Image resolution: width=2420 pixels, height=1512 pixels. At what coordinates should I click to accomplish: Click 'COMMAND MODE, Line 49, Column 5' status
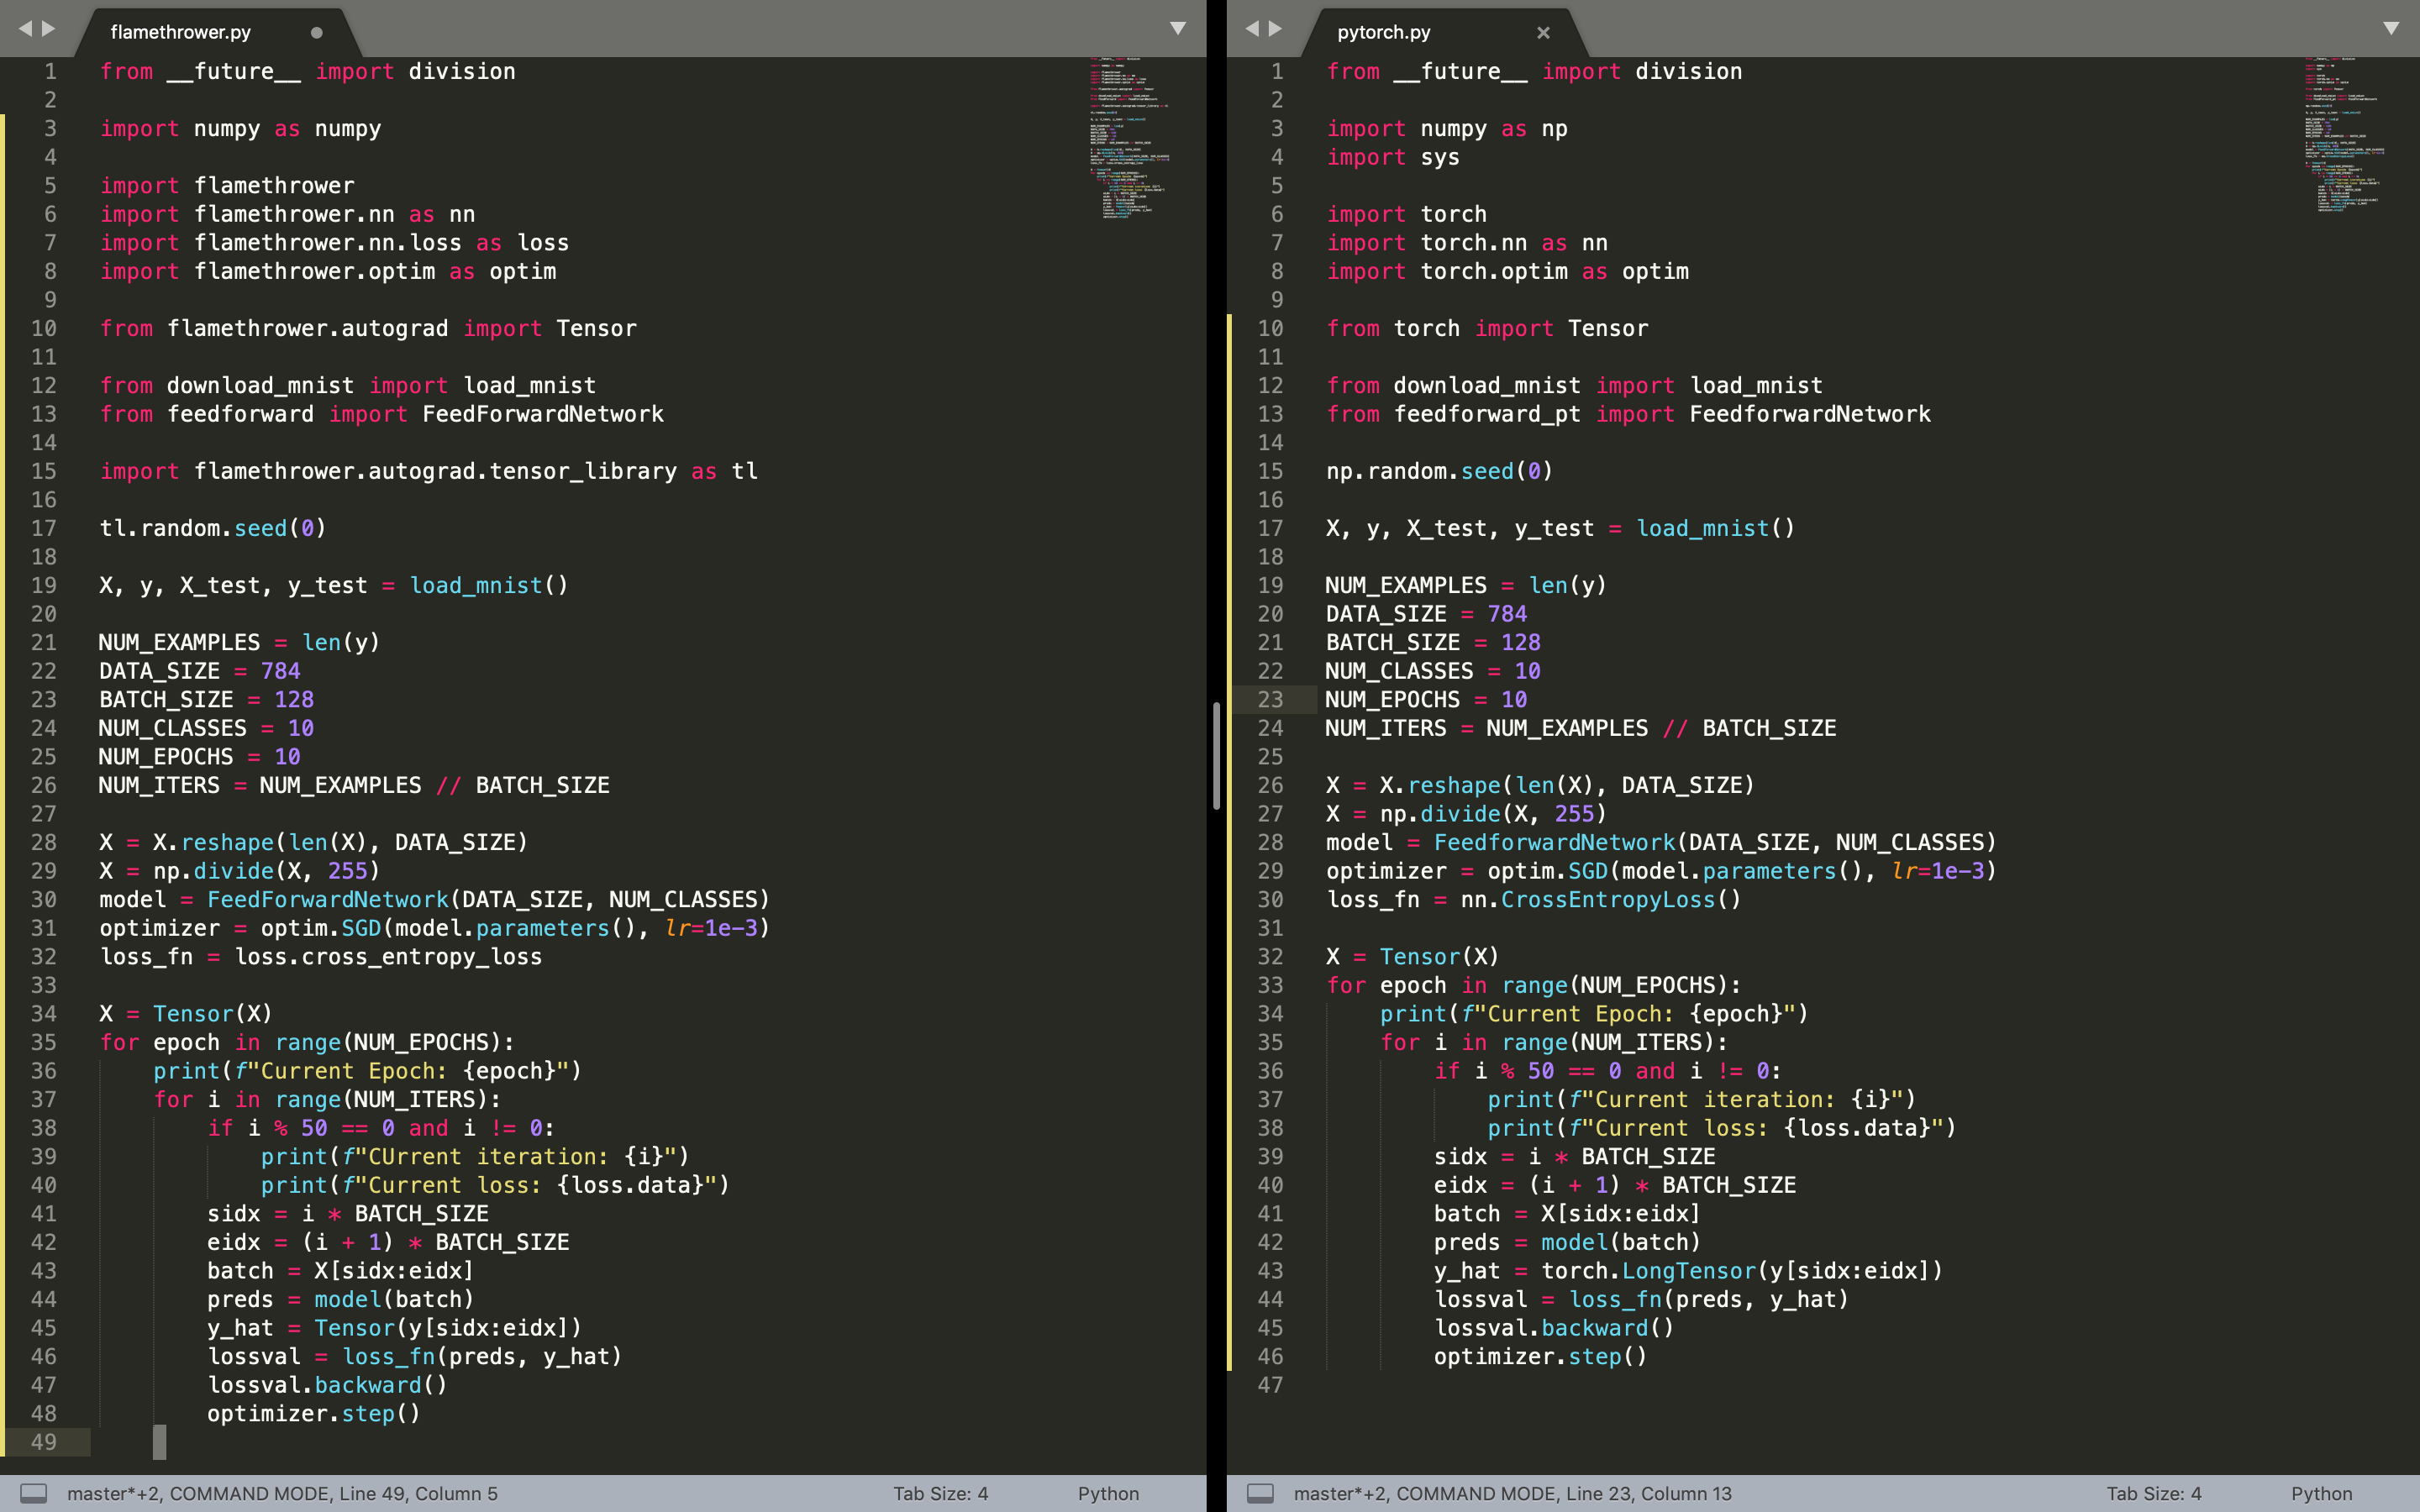click(x=334, y=1493)
